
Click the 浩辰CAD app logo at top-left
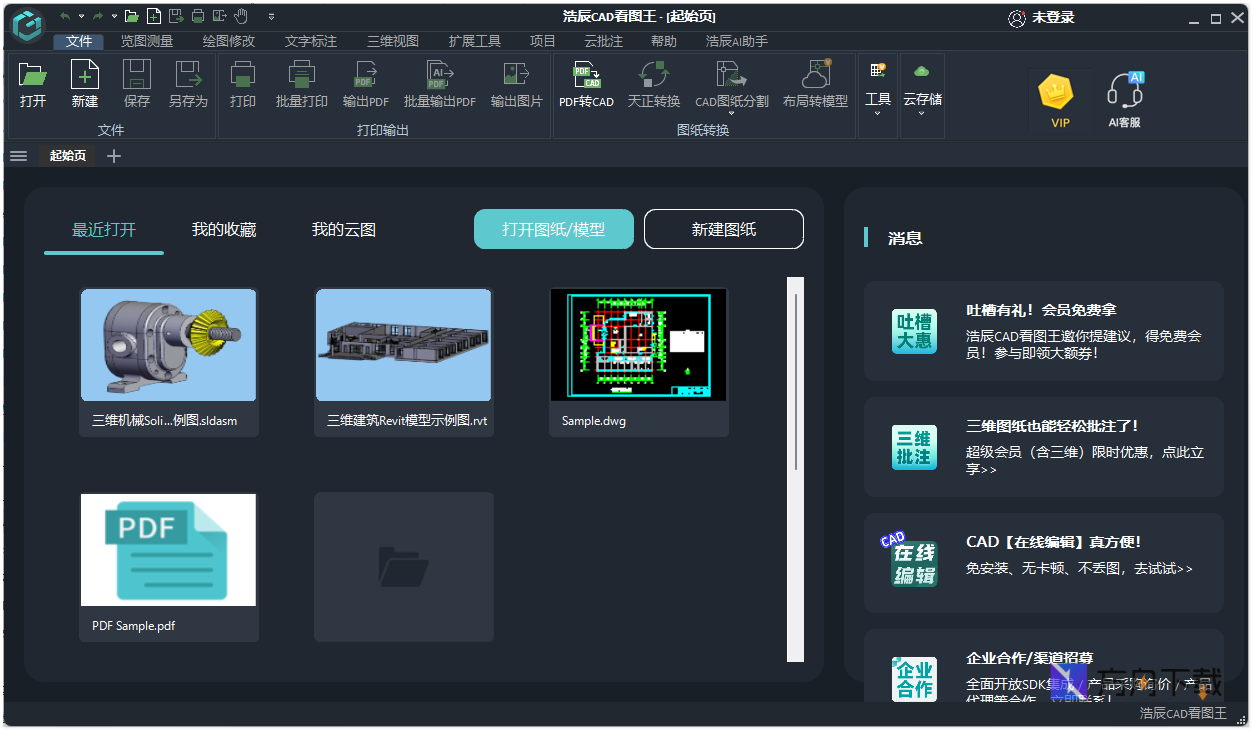point(28,25)
